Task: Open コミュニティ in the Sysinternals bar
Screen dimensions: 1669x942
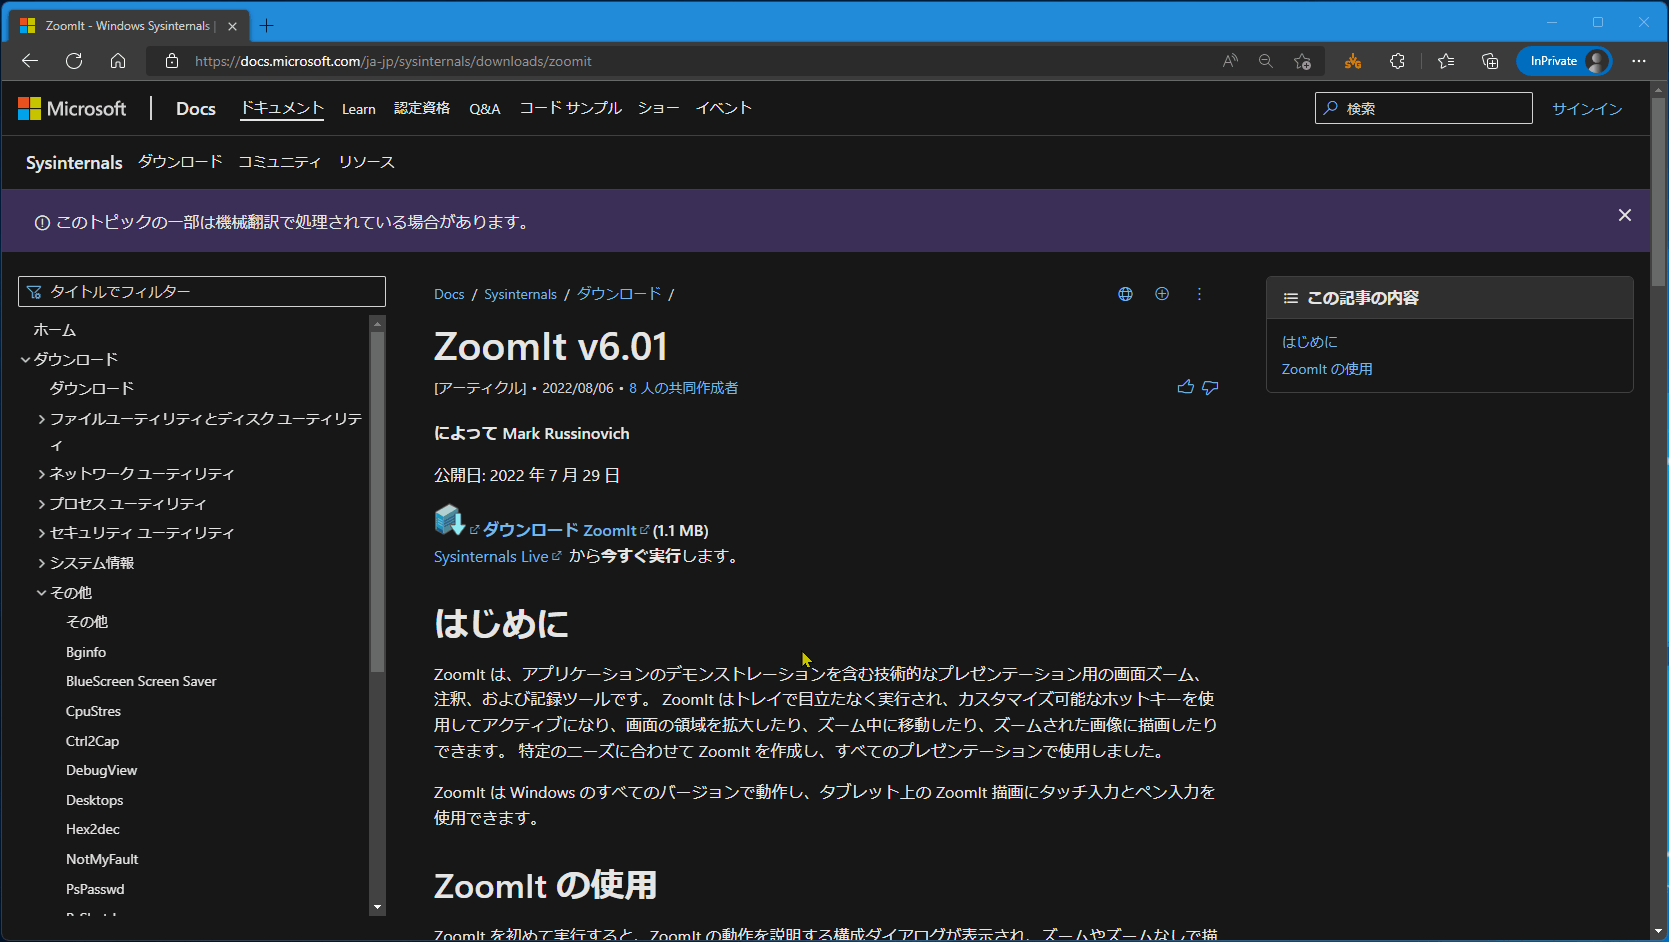Action: [x=279, y=162]
